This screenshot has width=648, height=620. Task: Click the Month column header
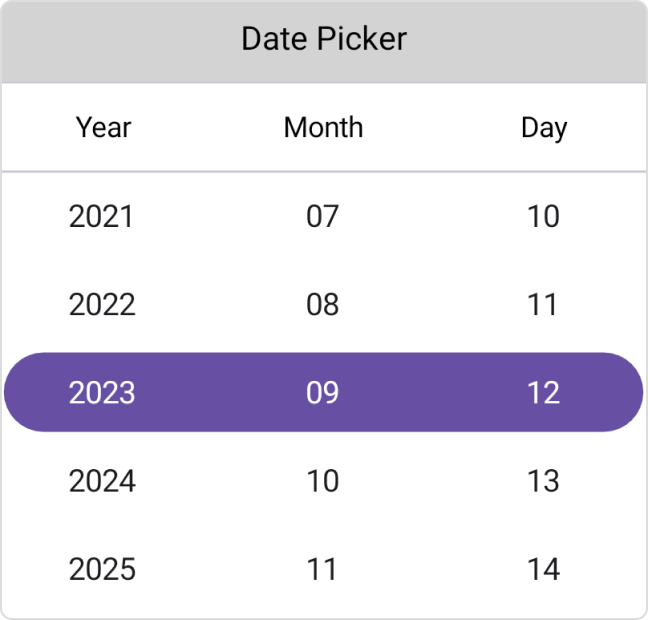click(323, 127)
